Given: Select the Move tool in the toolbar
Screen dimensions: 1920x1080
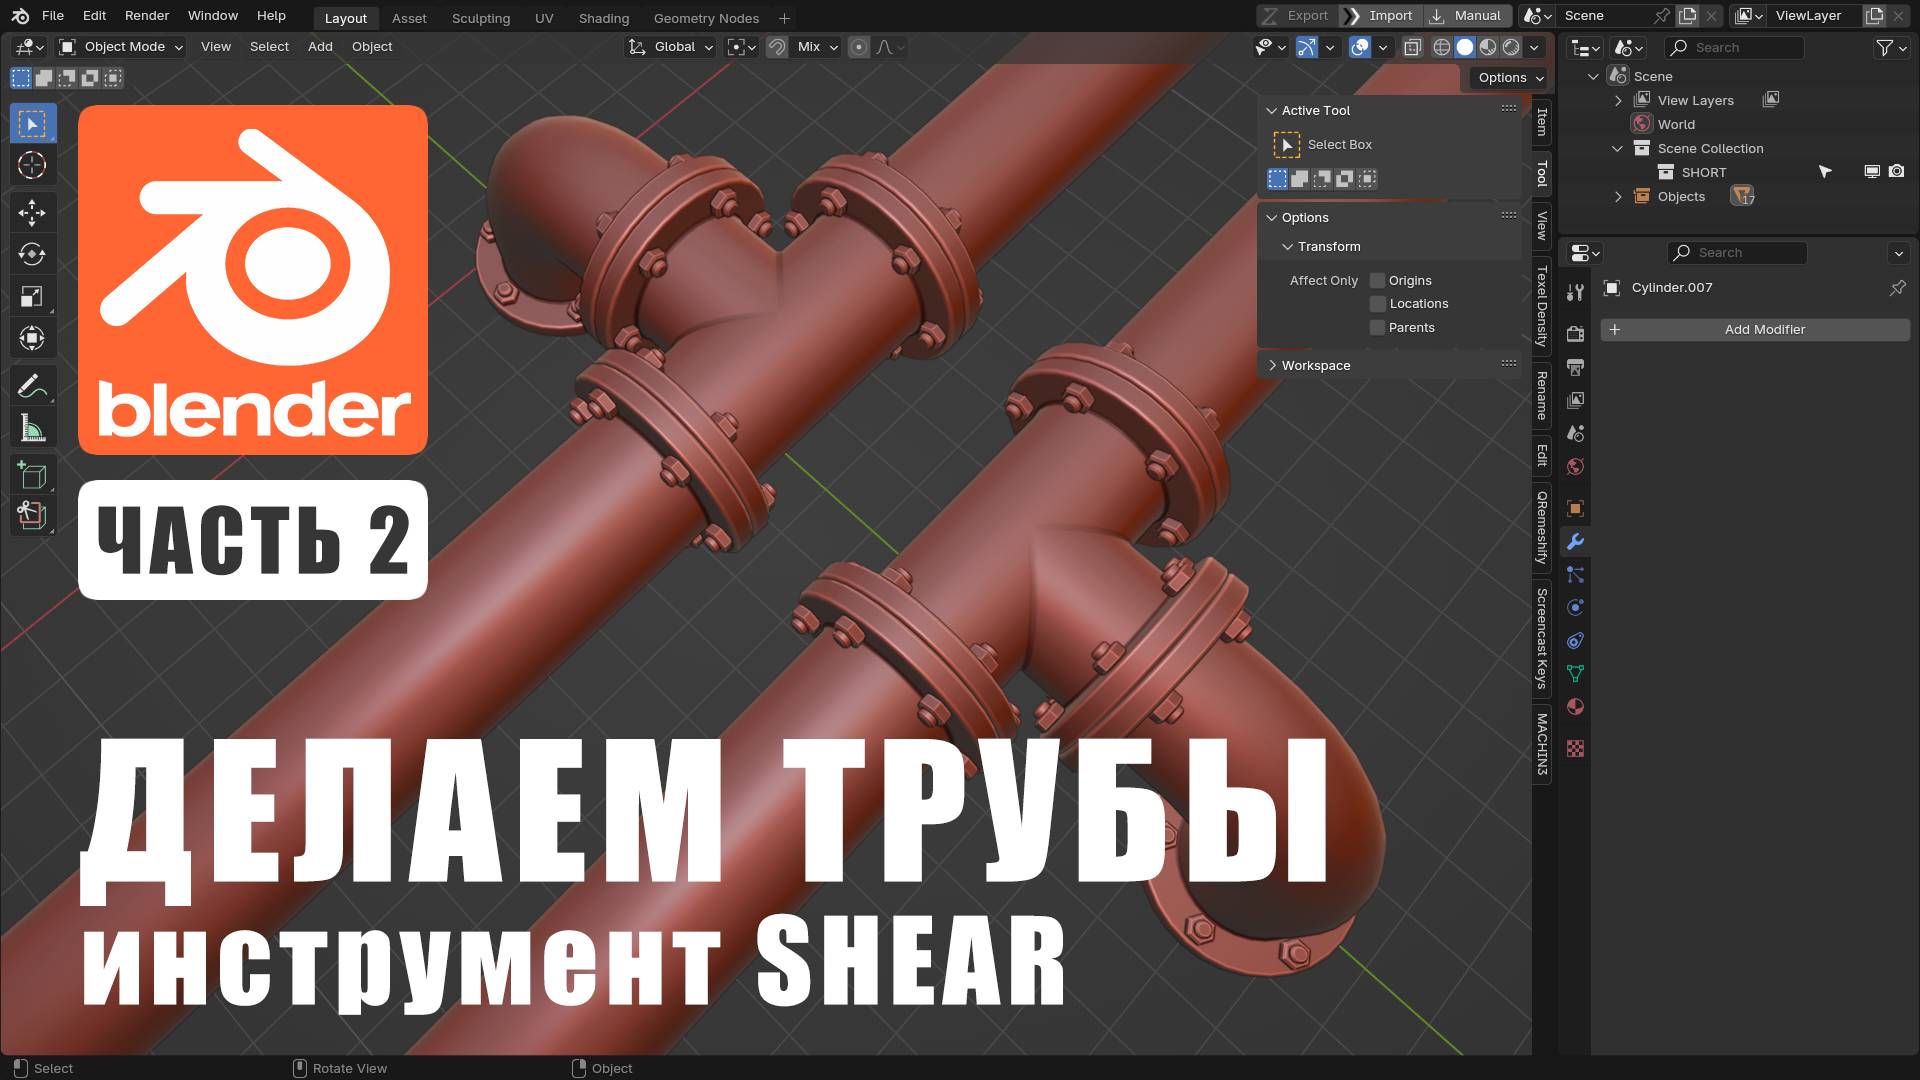Looking at the screenshot, I should 32,213.
